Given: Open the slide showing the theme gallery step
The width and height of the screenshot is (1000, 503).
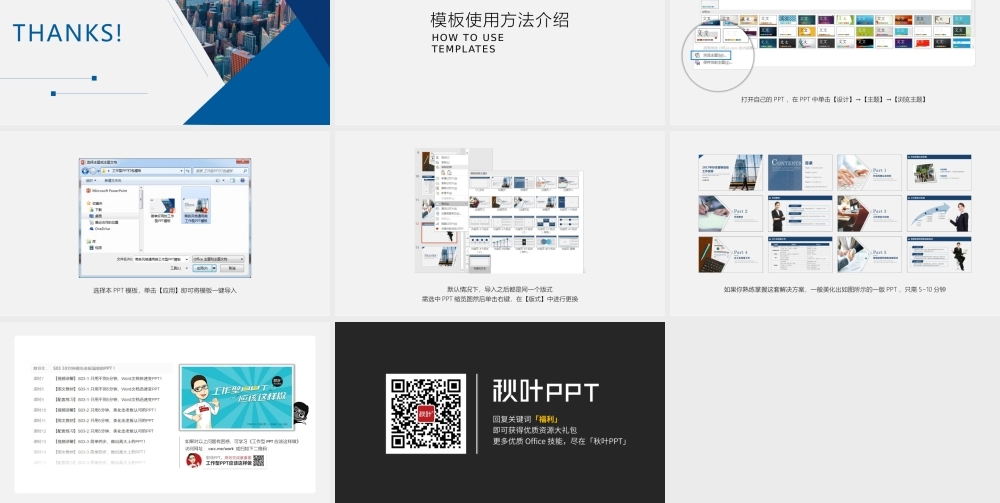Looking at the screenshot, I should coord(835,62).
